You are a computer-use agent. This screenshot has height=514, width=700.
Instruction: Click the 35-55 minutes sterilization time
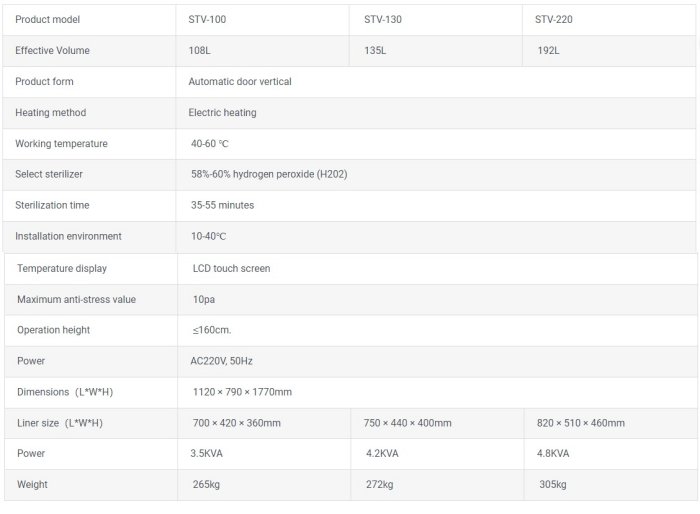pos(221,205)
